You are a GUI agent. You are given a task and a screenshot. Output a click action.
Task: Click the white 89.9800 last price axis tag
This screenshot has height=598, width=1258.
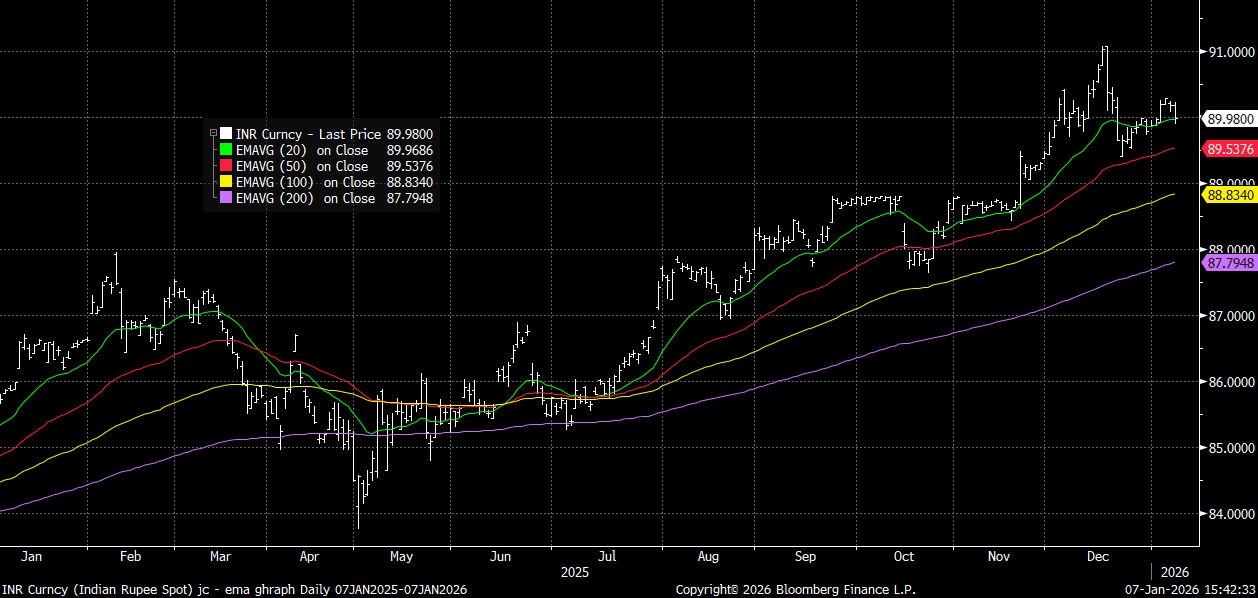pyautogui.click(x=1230, y=118)
